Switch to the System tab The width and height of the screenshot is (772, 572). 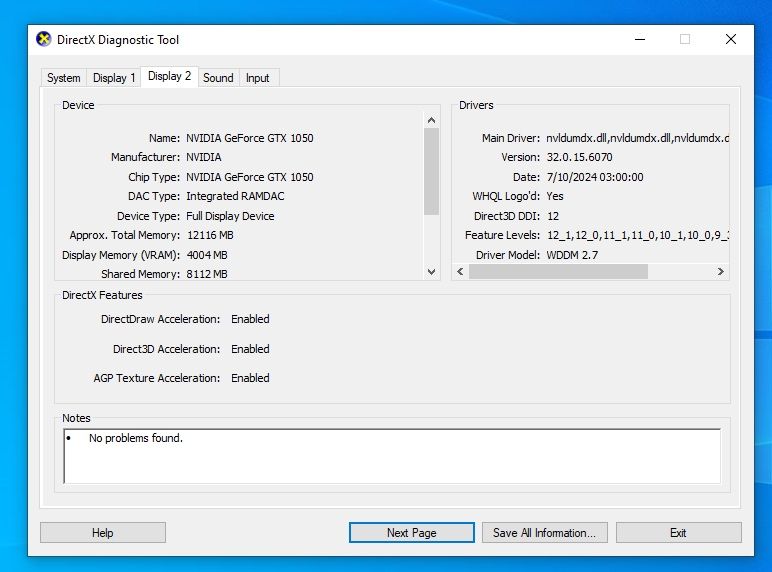point(64,78)
